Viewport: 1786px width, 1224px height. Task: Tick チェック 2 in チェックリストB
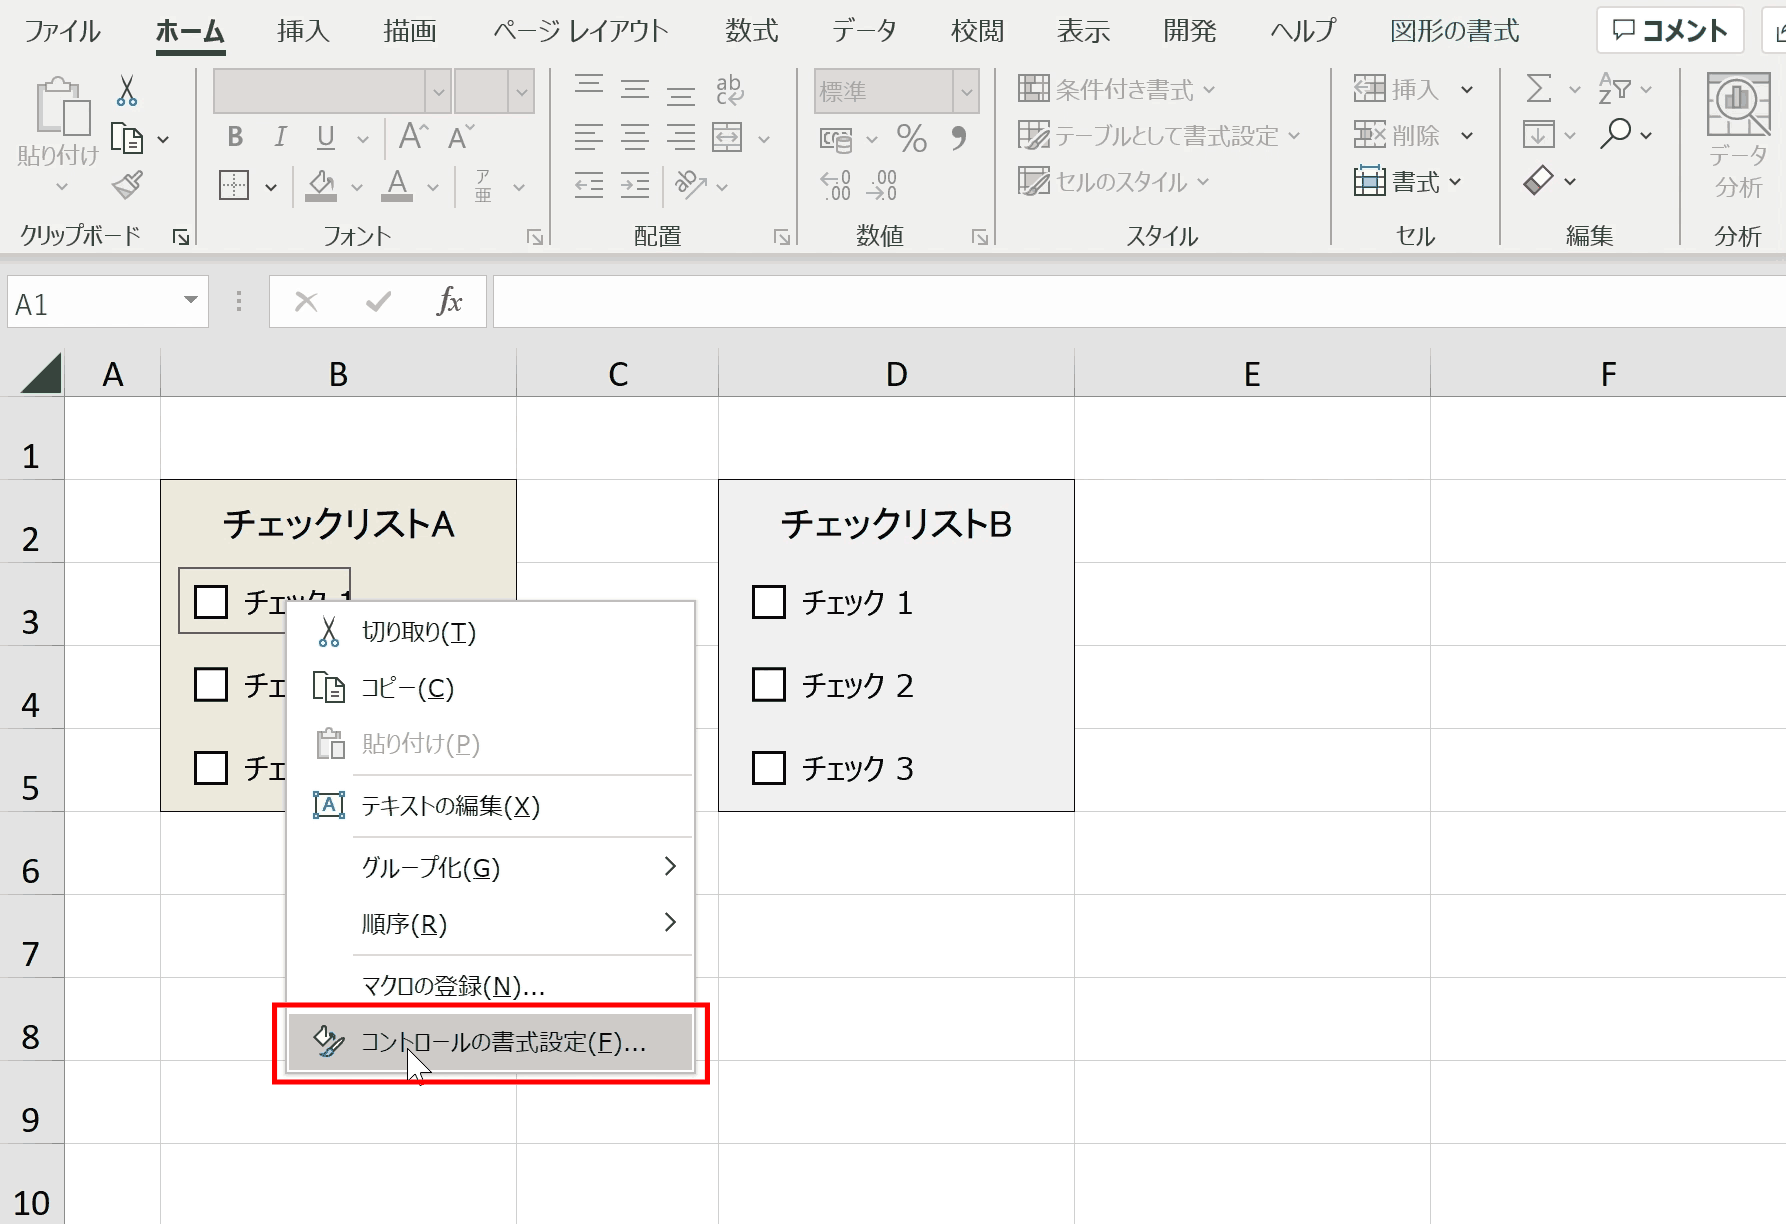[769, 685]
